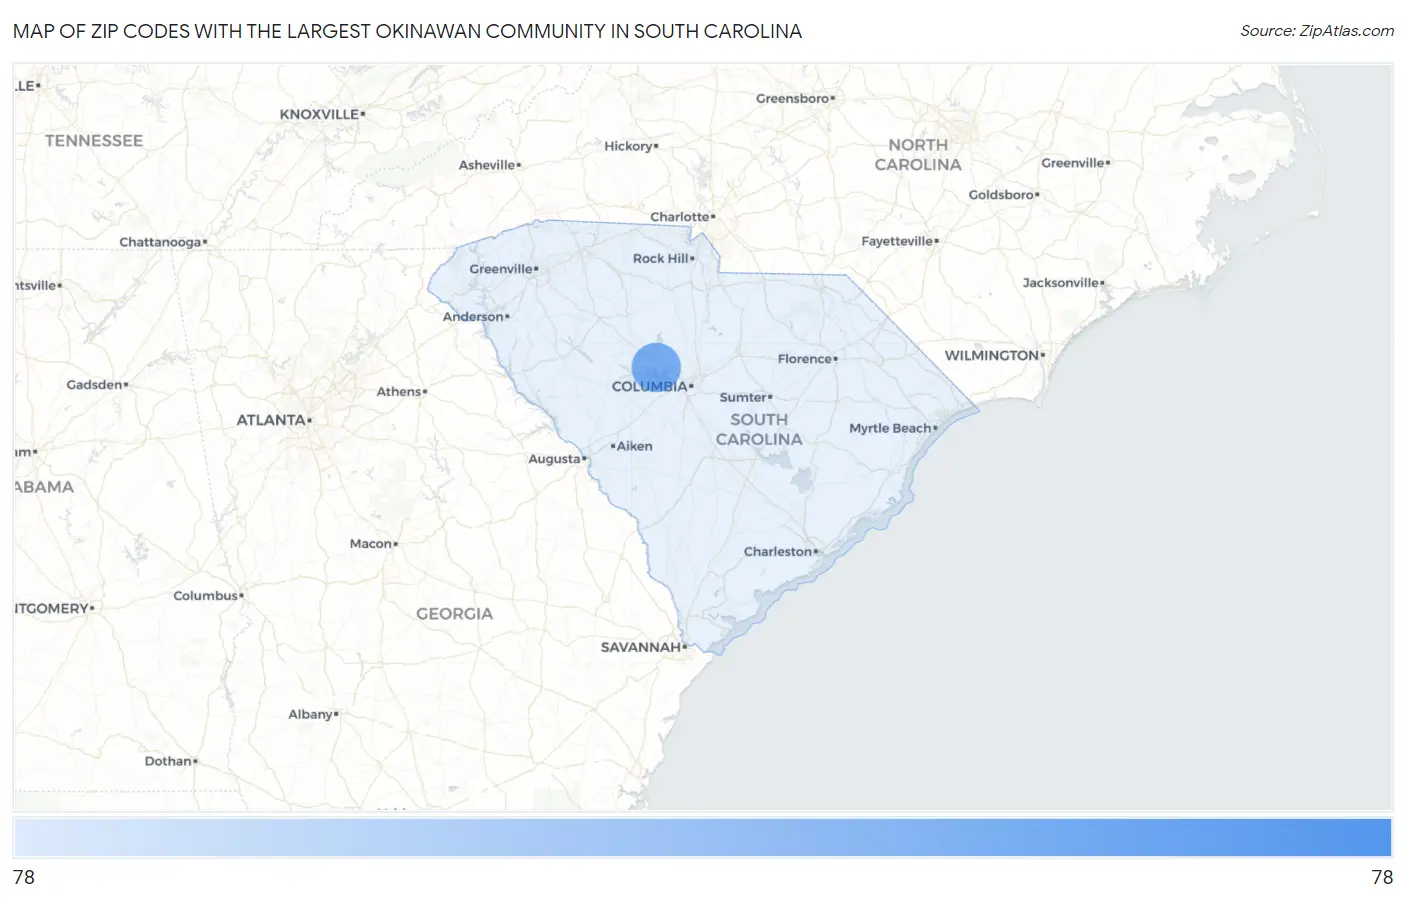Click the ATLANTA city label
1406x899 pixels.
[x=271, y=420]
